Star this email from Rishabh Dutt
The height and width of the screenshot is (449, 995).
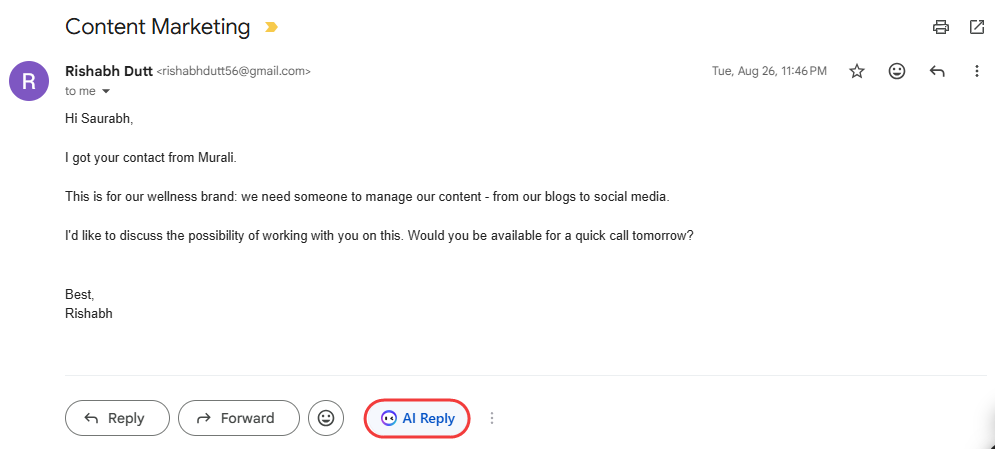click(x=857, y=71)
